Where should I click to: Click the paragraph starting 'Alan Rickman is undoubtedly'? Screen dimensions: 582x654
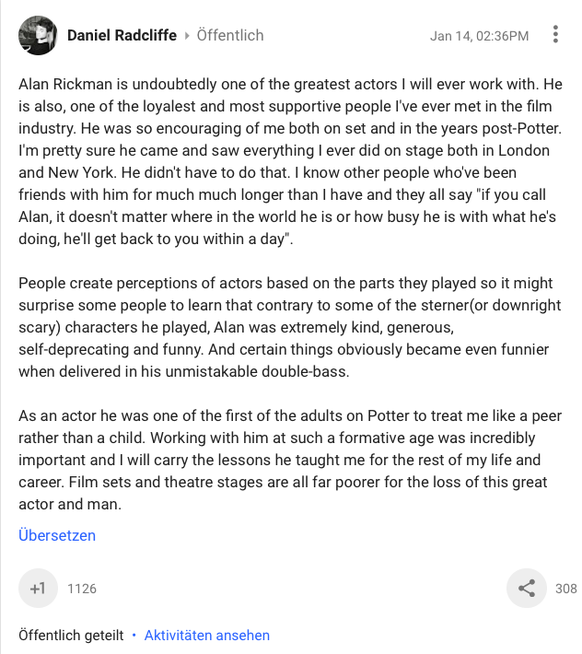[x=290, y=161]
